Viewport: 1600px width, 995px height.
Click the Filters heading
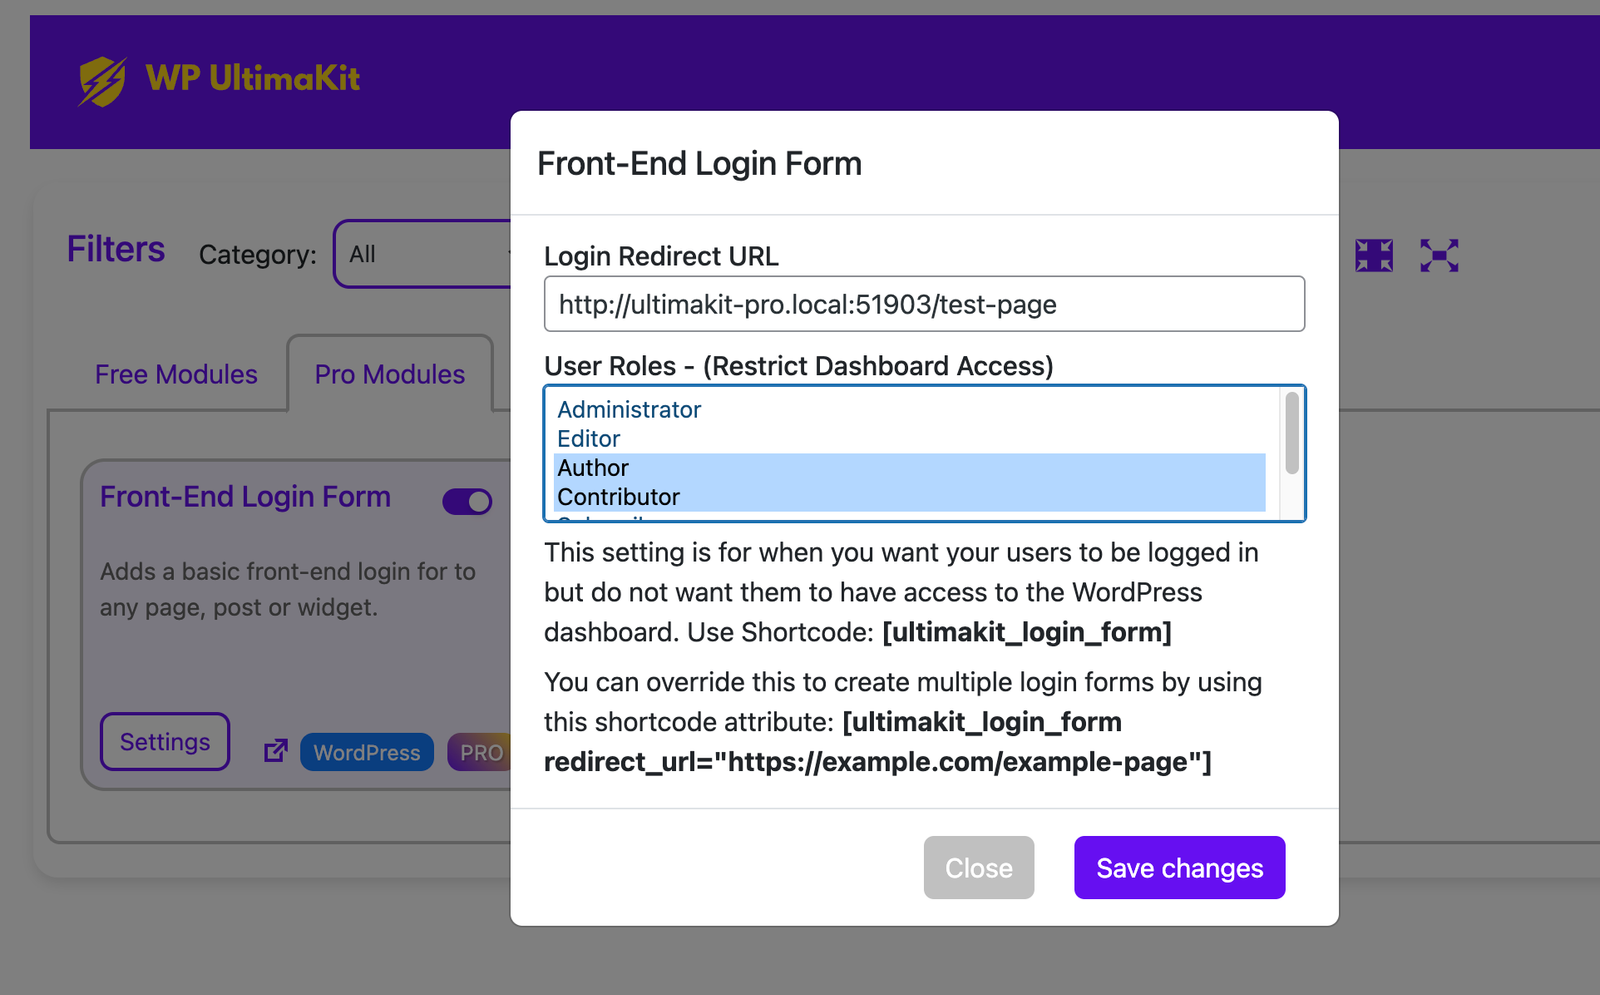(x=116, y=249)
